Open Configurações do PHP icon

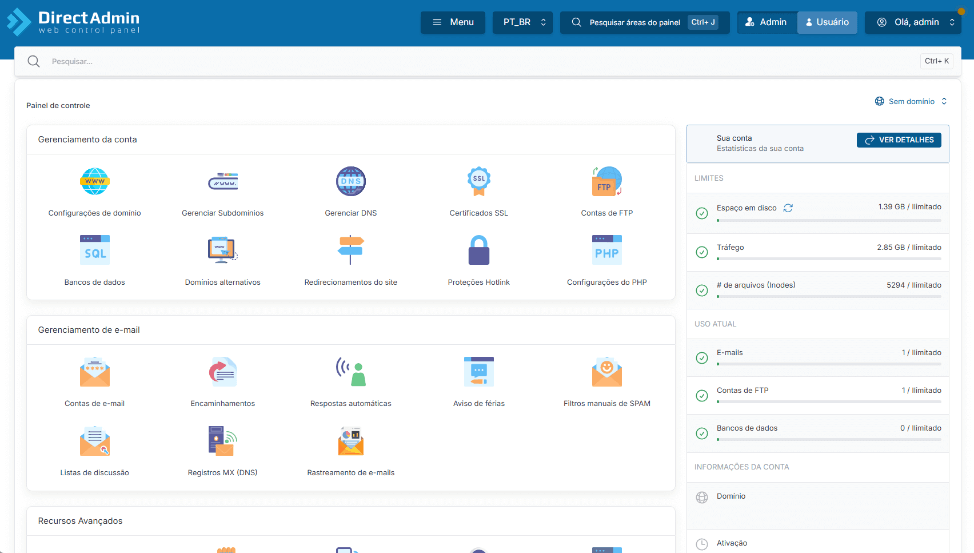point(607,250)
